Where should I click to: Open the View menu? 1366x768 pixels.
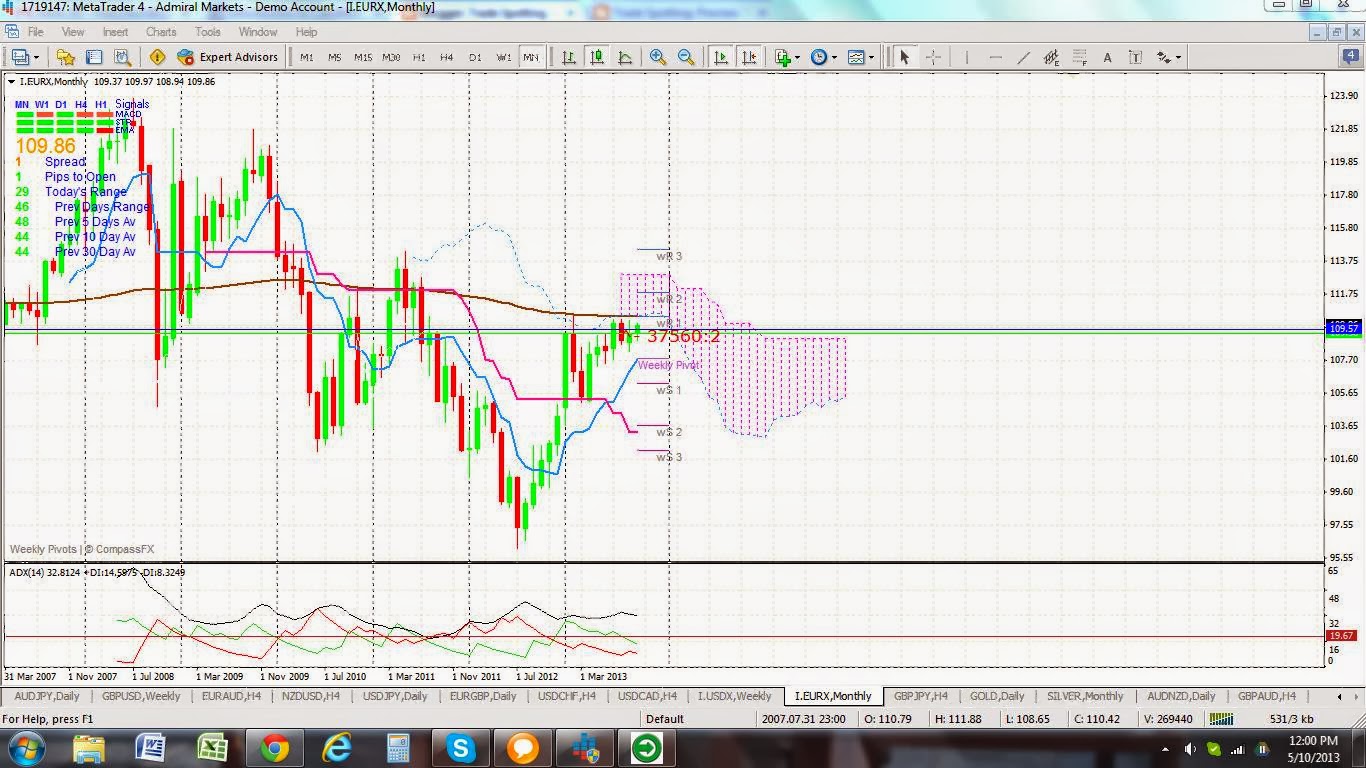(x=73, y=32)
